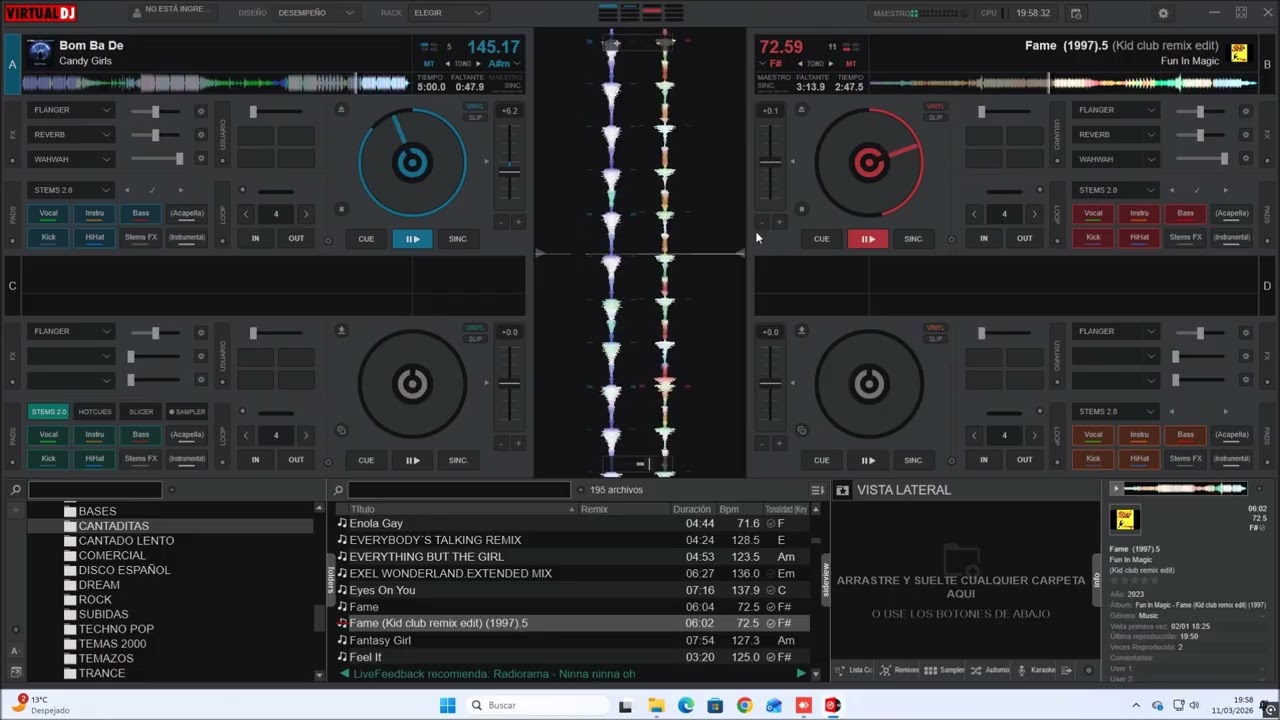This screenshot has width=1280, height=720.
Task: Open the Stems 2.0 pads dropdown on deck B
Action: coord(1116,190)
